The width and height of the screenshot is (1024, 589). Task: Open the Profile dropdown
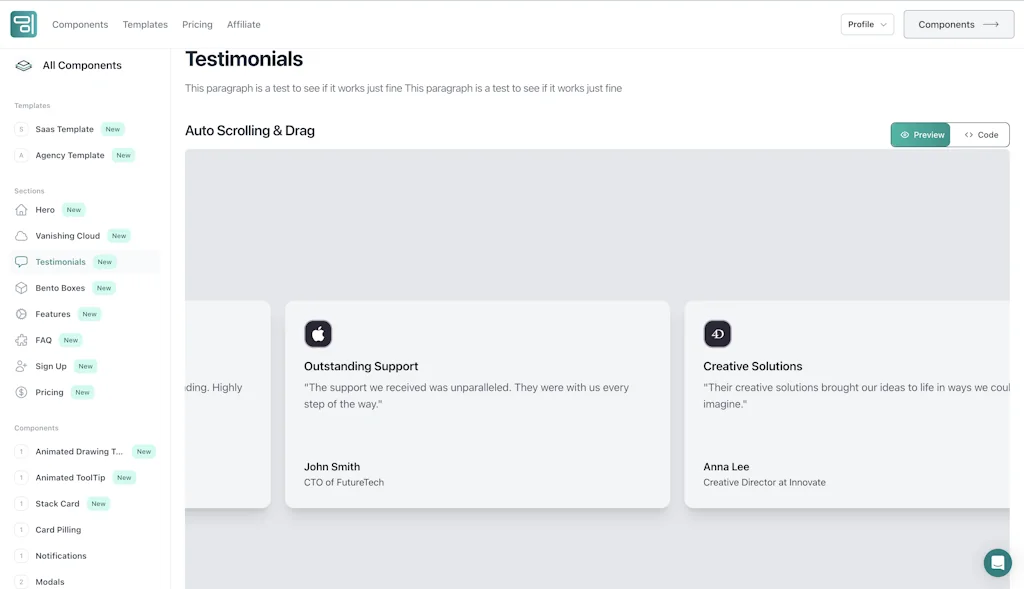tap(867, 24)
